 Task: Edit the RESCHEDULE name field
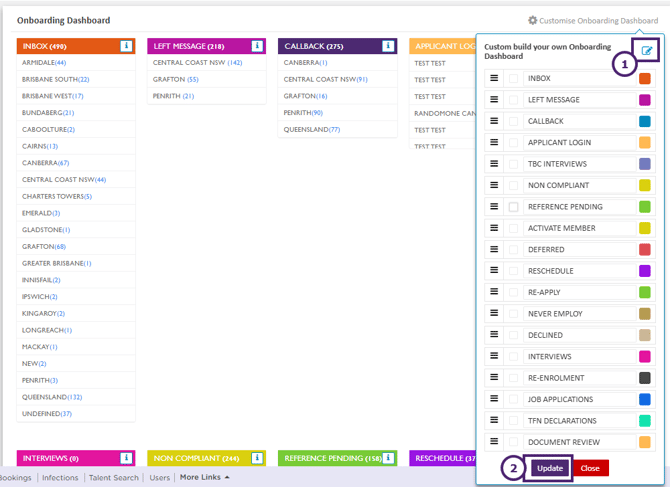[579, 271]
